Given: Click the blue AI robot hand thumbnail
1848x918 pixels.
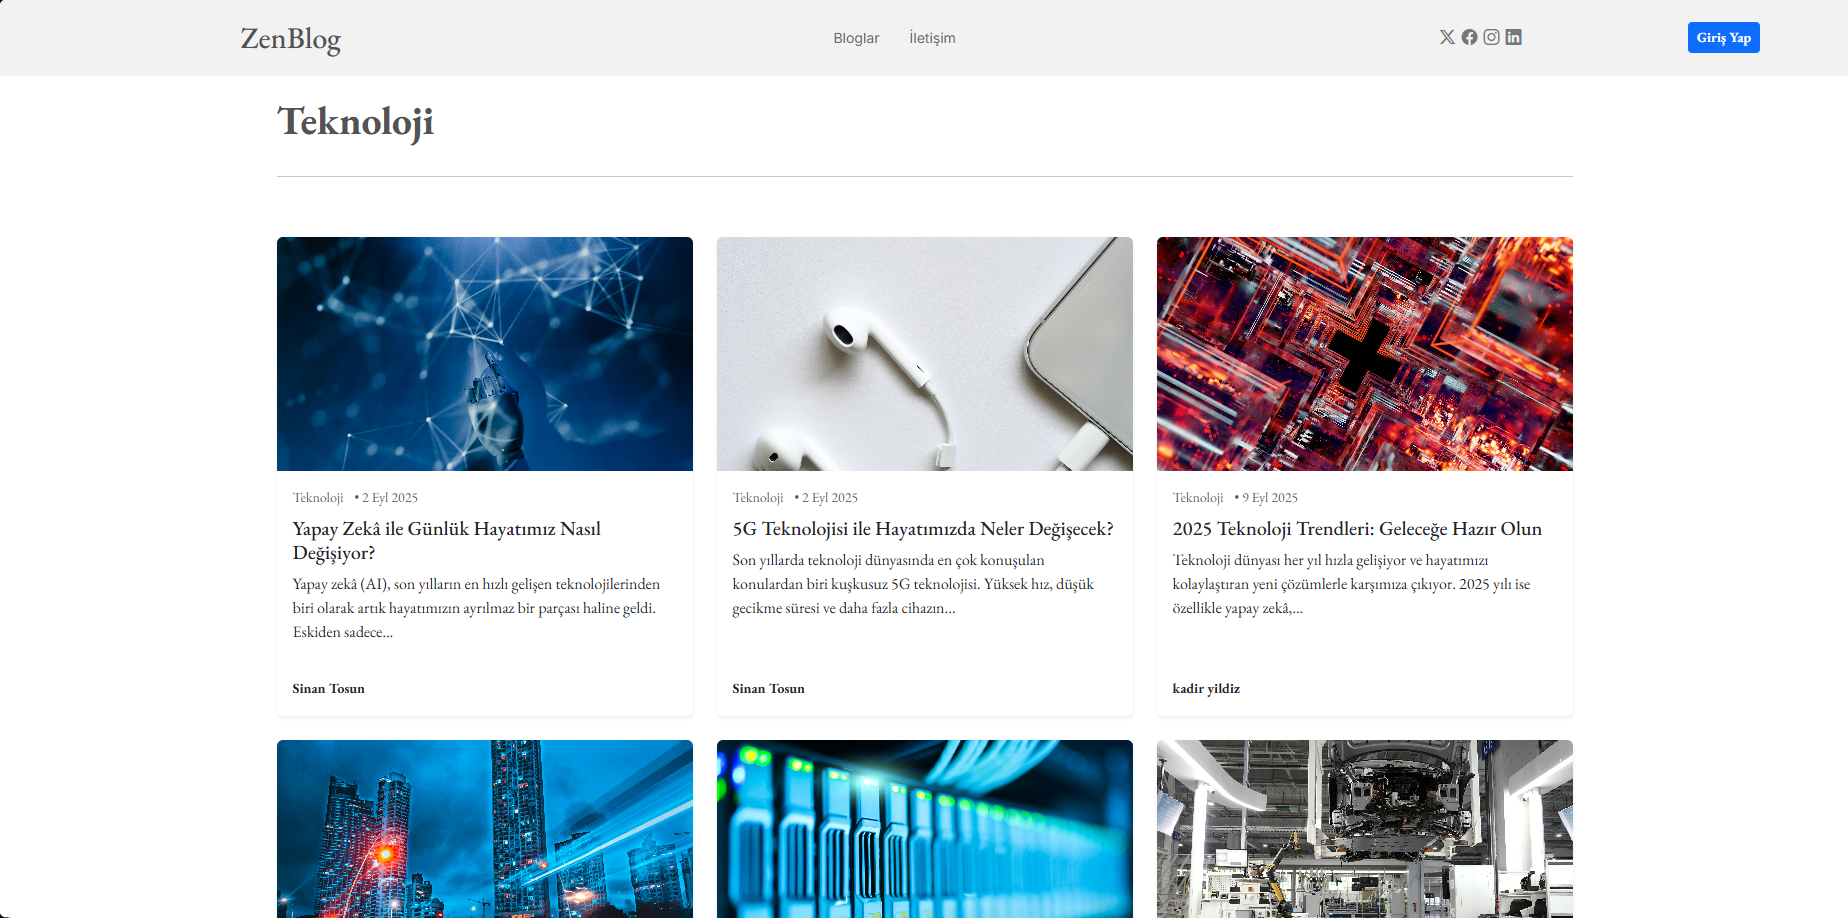Looking at the screenshot, I should (x=484, y=354).
